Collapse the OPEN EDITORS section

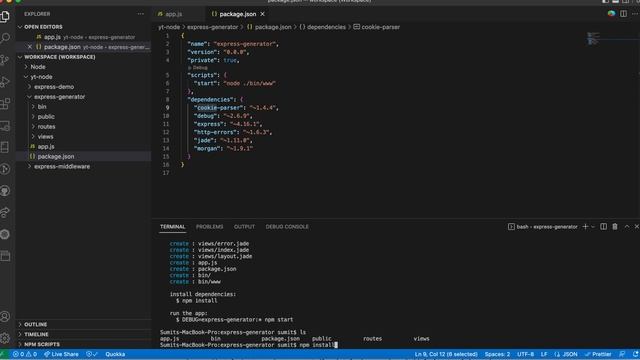43,27
